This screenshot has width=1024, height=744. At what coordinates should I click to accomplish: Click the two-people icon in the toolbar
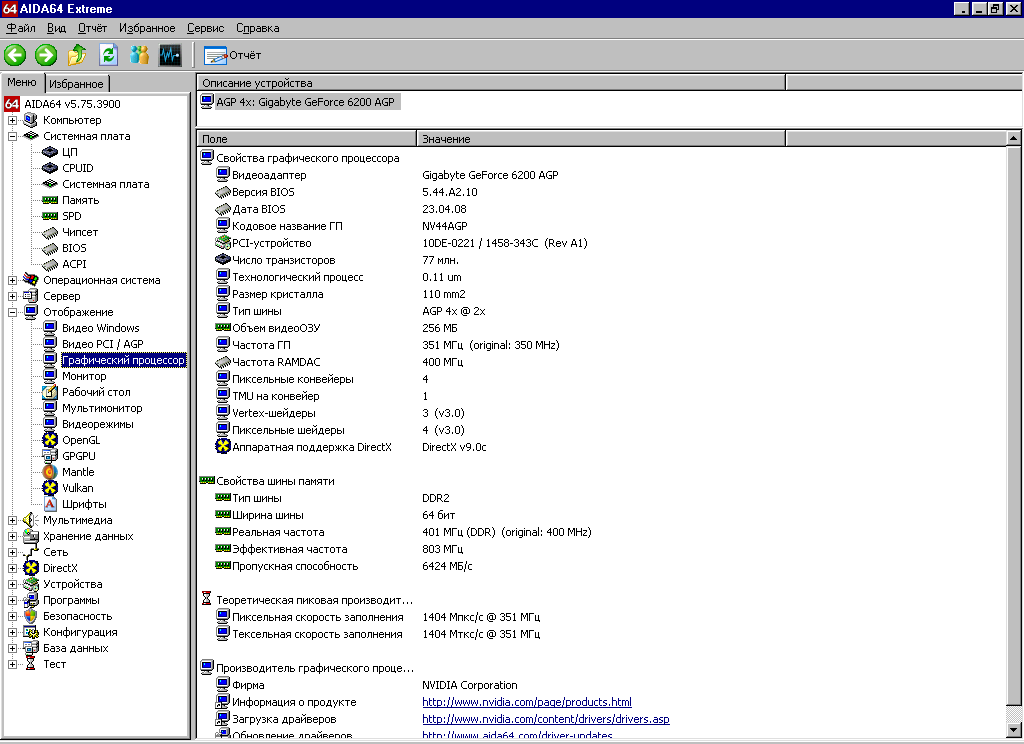(x=139, y=55)
